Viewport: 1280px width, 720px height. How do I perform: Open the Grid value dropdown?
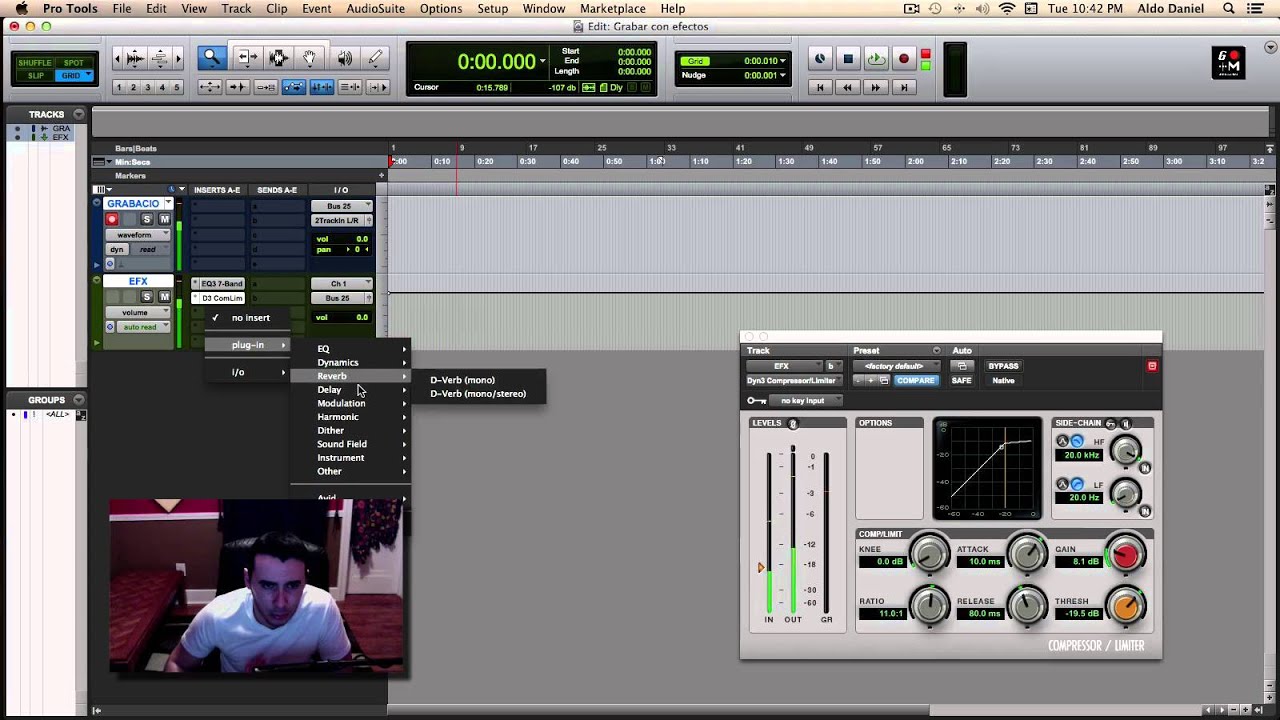(782, 61)
